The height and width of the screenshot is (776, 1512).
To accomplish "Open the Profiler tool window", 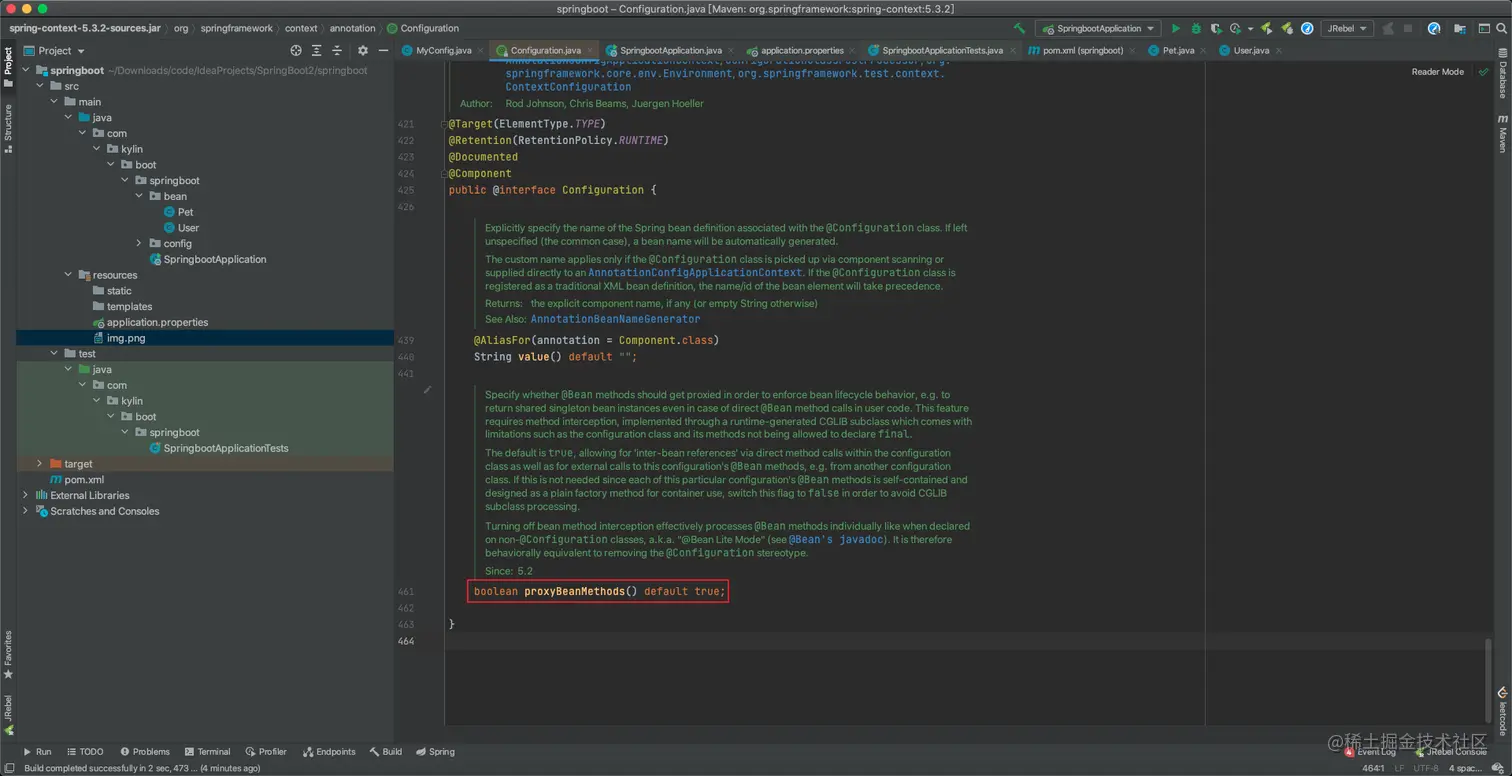I will pyautogui.click(x=266, y=752).
